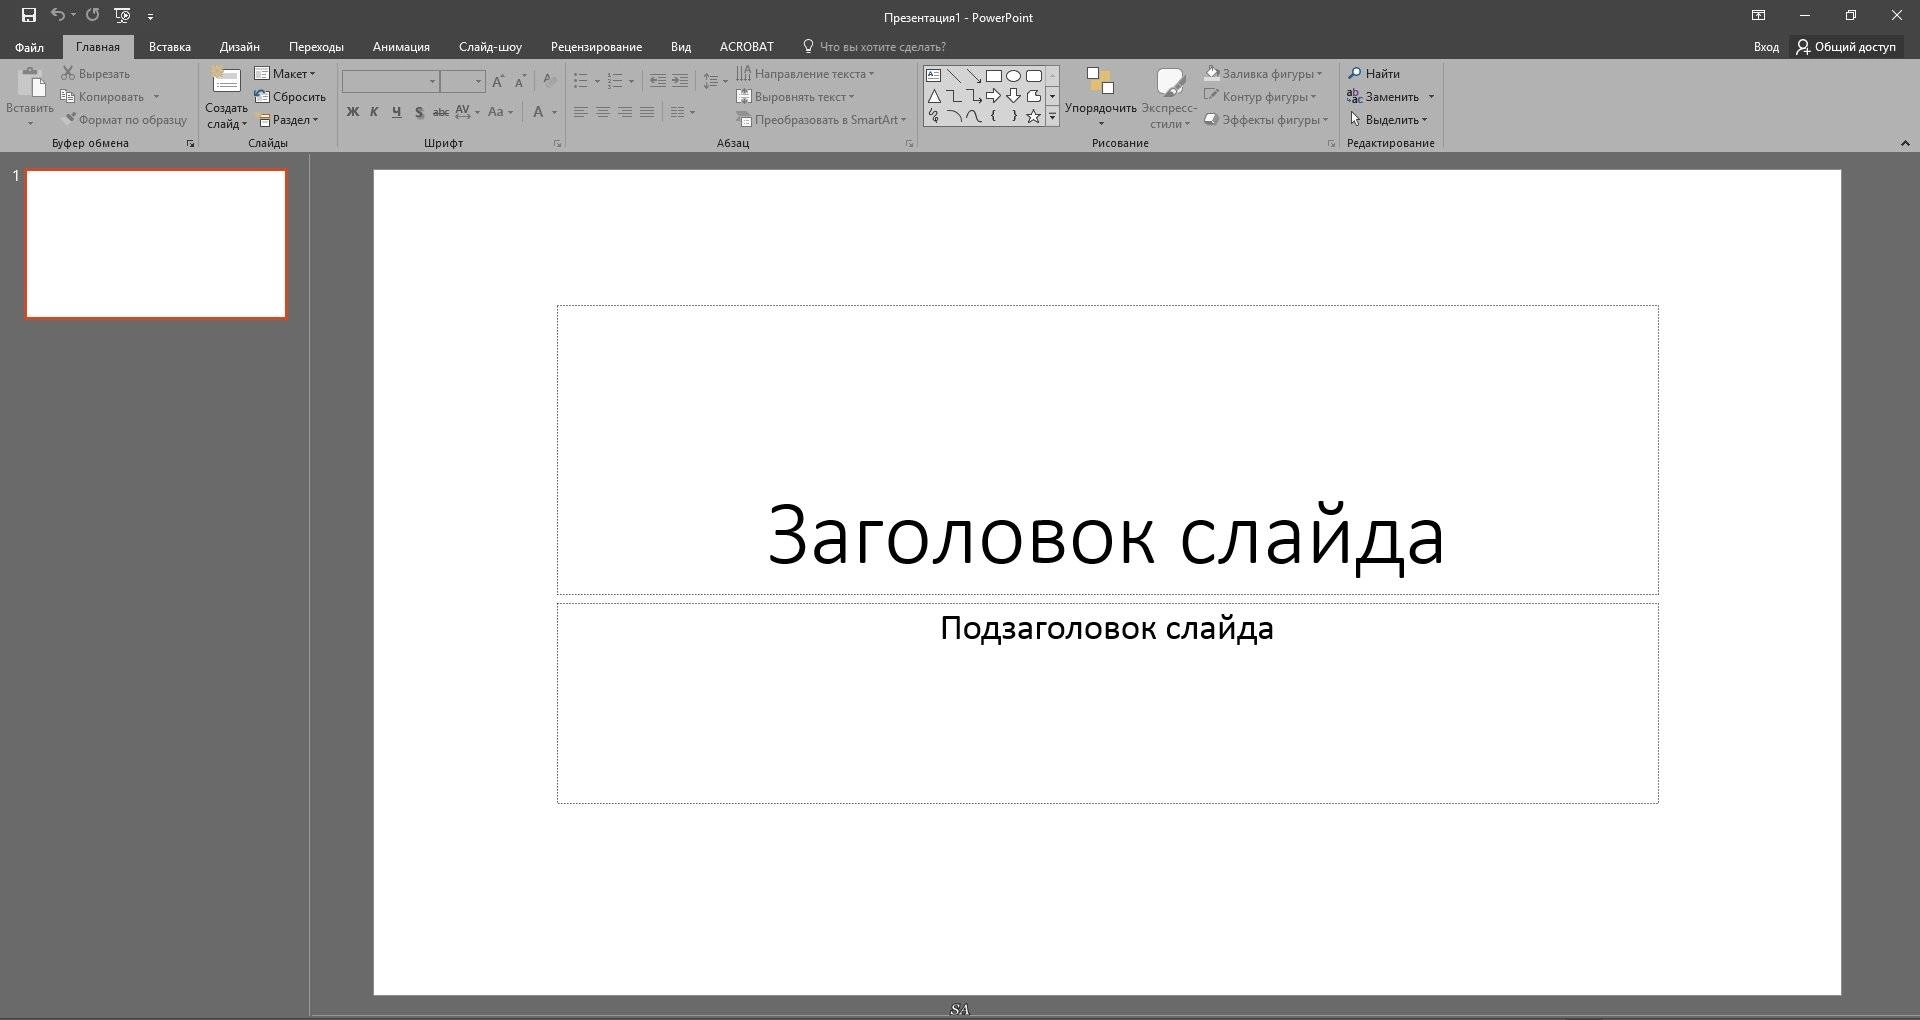Toggle Bold (Ж) formatting
This screenshot has height=1020, width=1920.
pos(352,112)
